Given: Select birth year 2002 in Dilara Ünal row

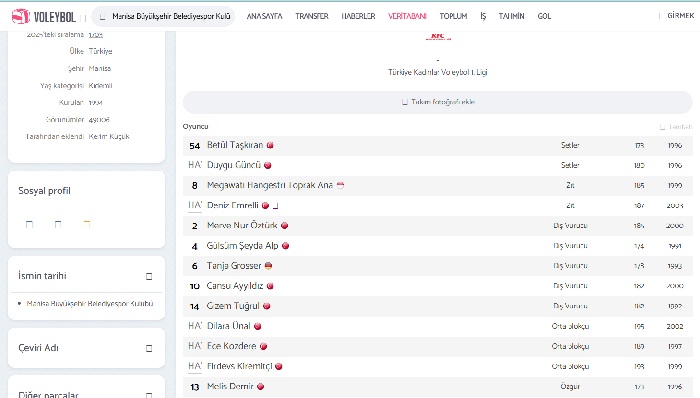Looking at the screenshot, I should [x=675, y=327].
